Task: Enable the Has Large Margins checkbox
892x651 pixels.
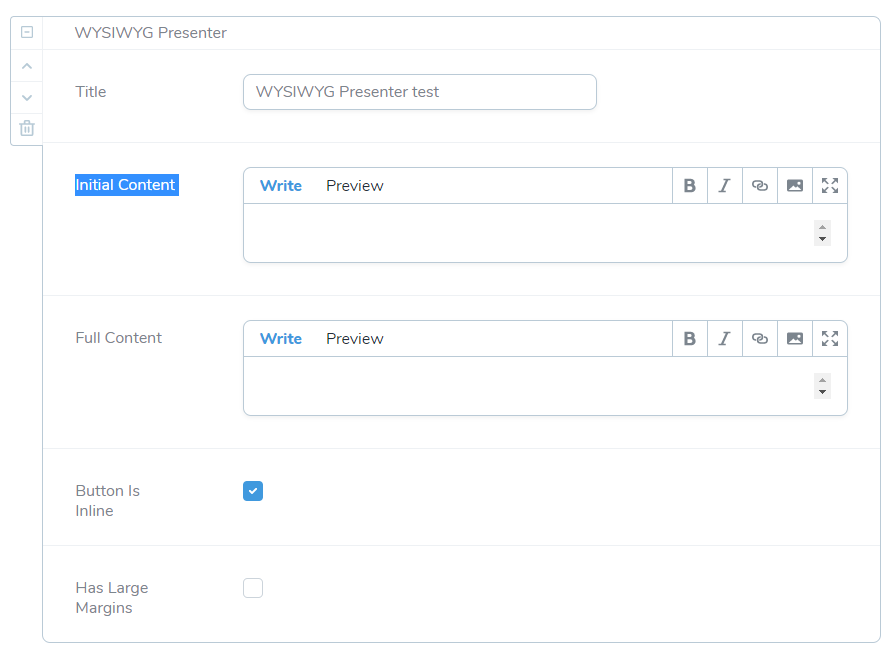Action: (x=253, y=588)
